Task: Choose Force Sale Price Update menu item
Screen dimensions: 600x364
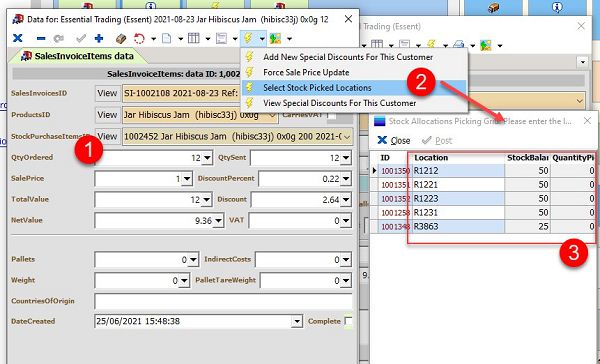Action: tap(306, 72)
